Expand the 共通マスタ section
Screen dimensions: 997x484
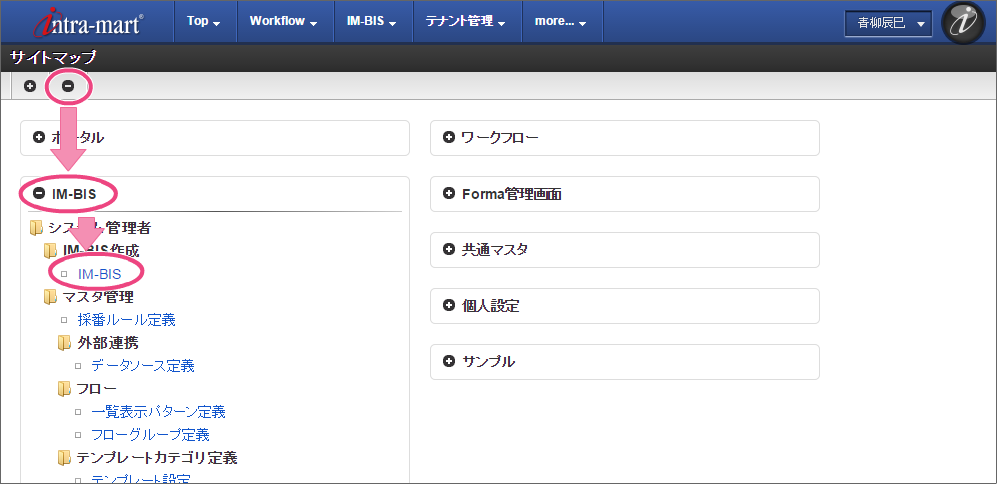point(449,250)
